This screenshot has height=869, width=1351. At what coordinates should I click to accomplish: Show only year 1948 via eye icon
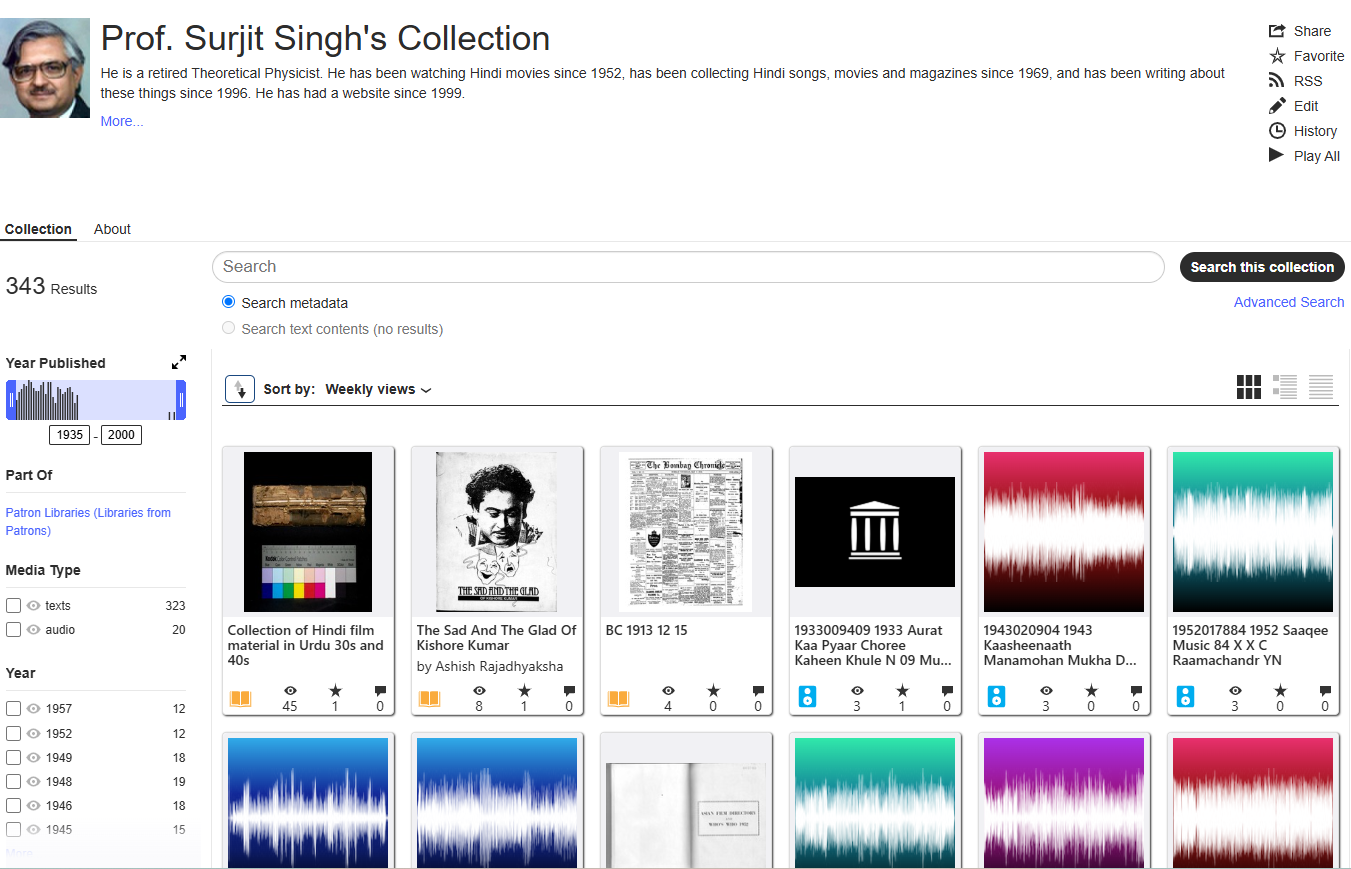(33, 781)
